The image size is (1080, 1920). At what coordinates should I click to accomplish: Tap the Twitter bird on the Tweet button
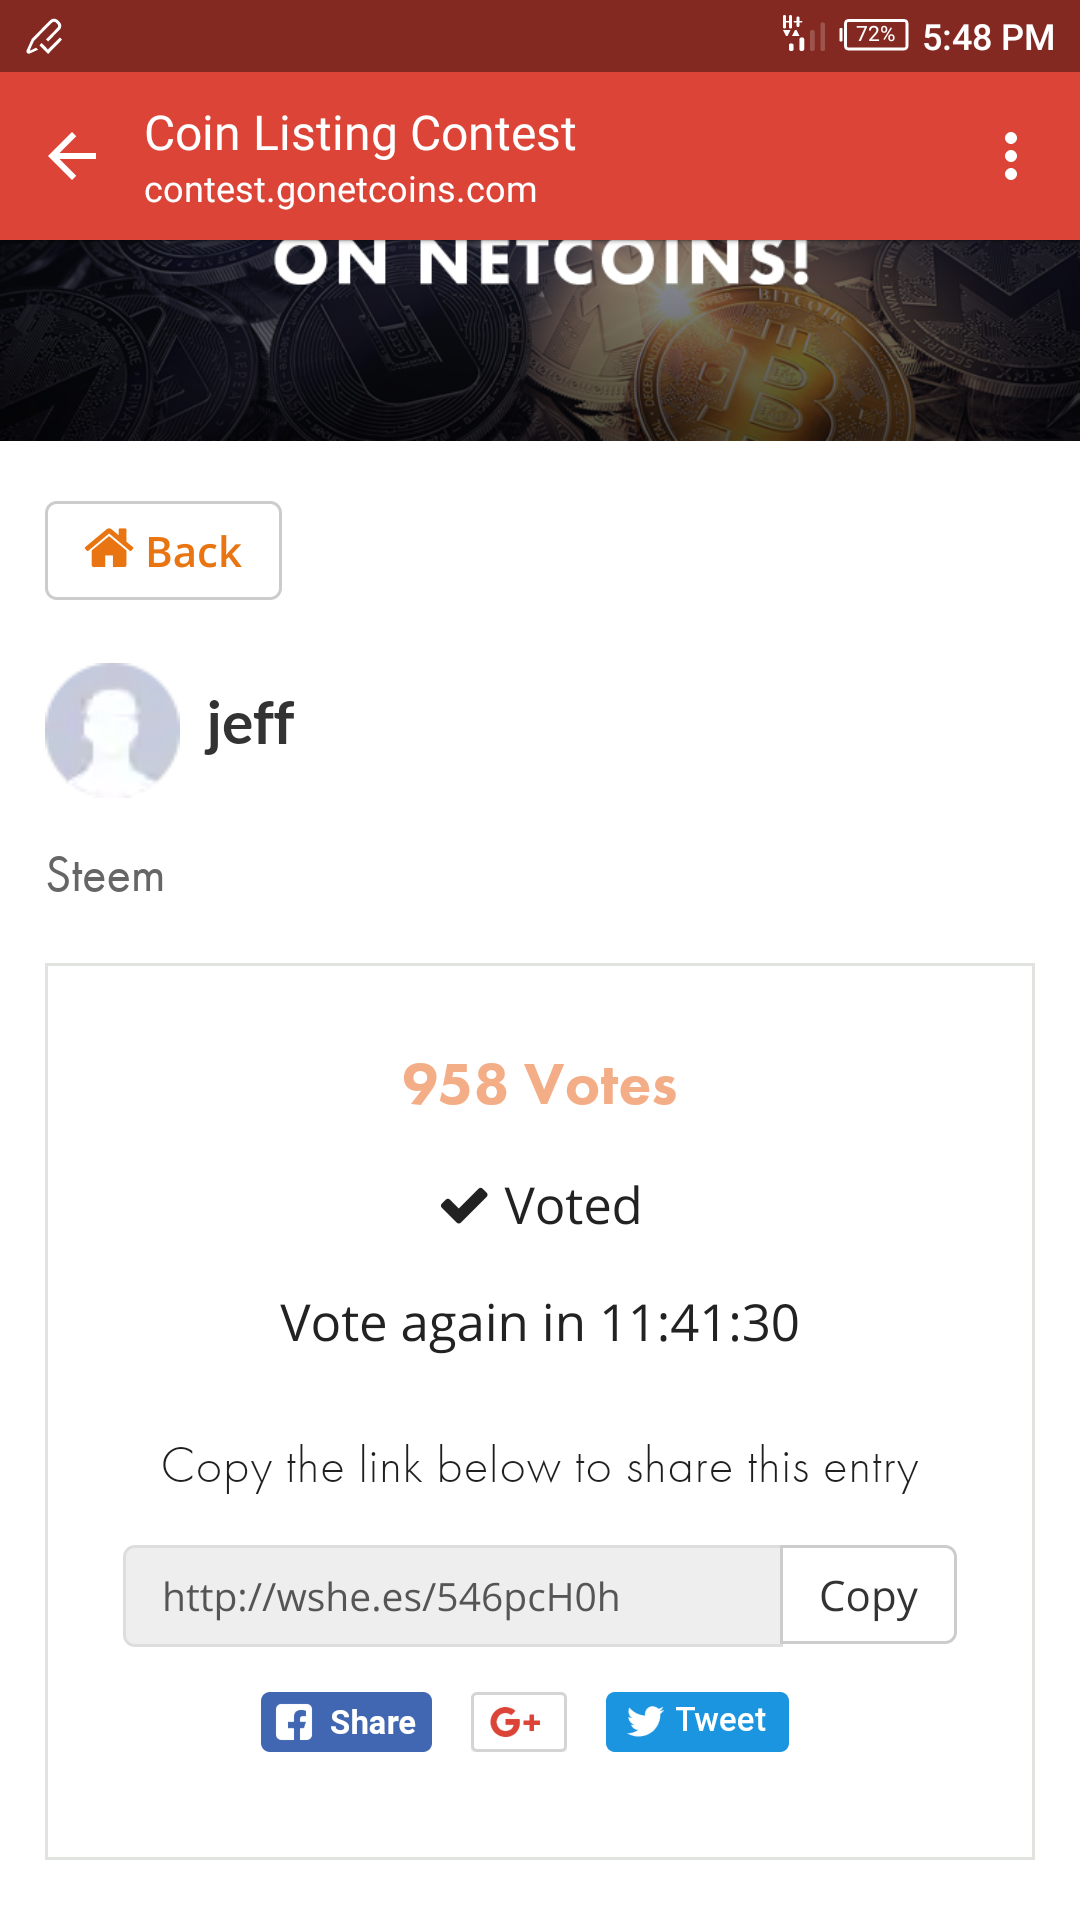(645, 1721)
